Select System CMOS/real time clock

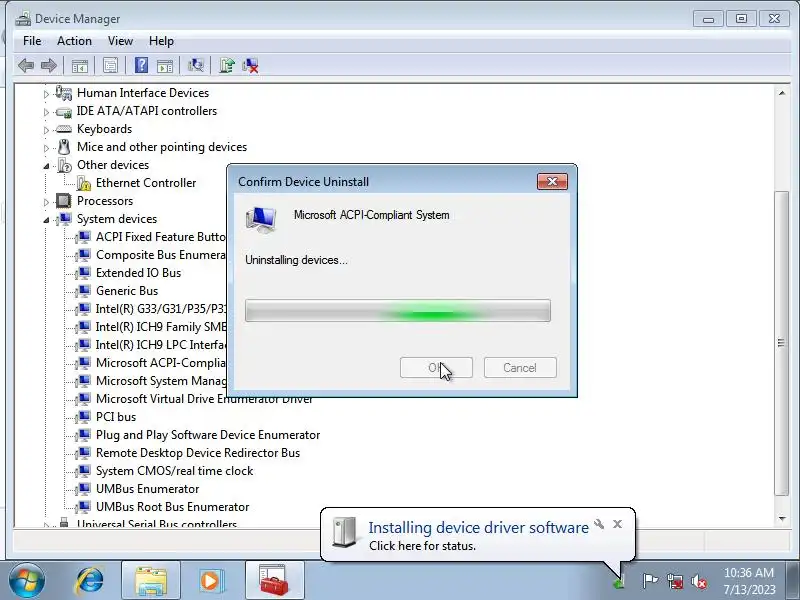(174, 470)
